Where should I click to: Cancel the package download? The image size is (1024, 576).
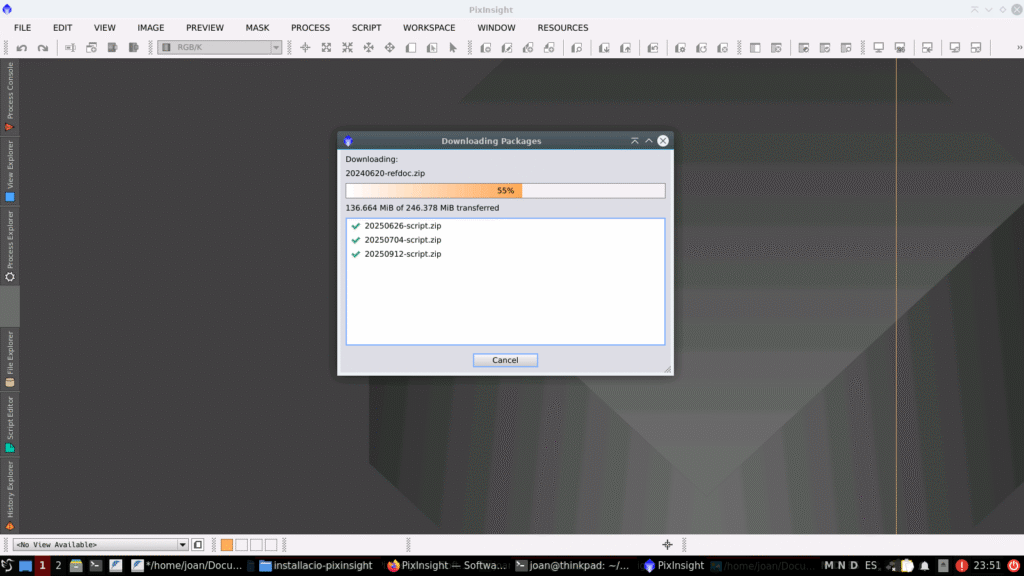(x=505, y=360)
